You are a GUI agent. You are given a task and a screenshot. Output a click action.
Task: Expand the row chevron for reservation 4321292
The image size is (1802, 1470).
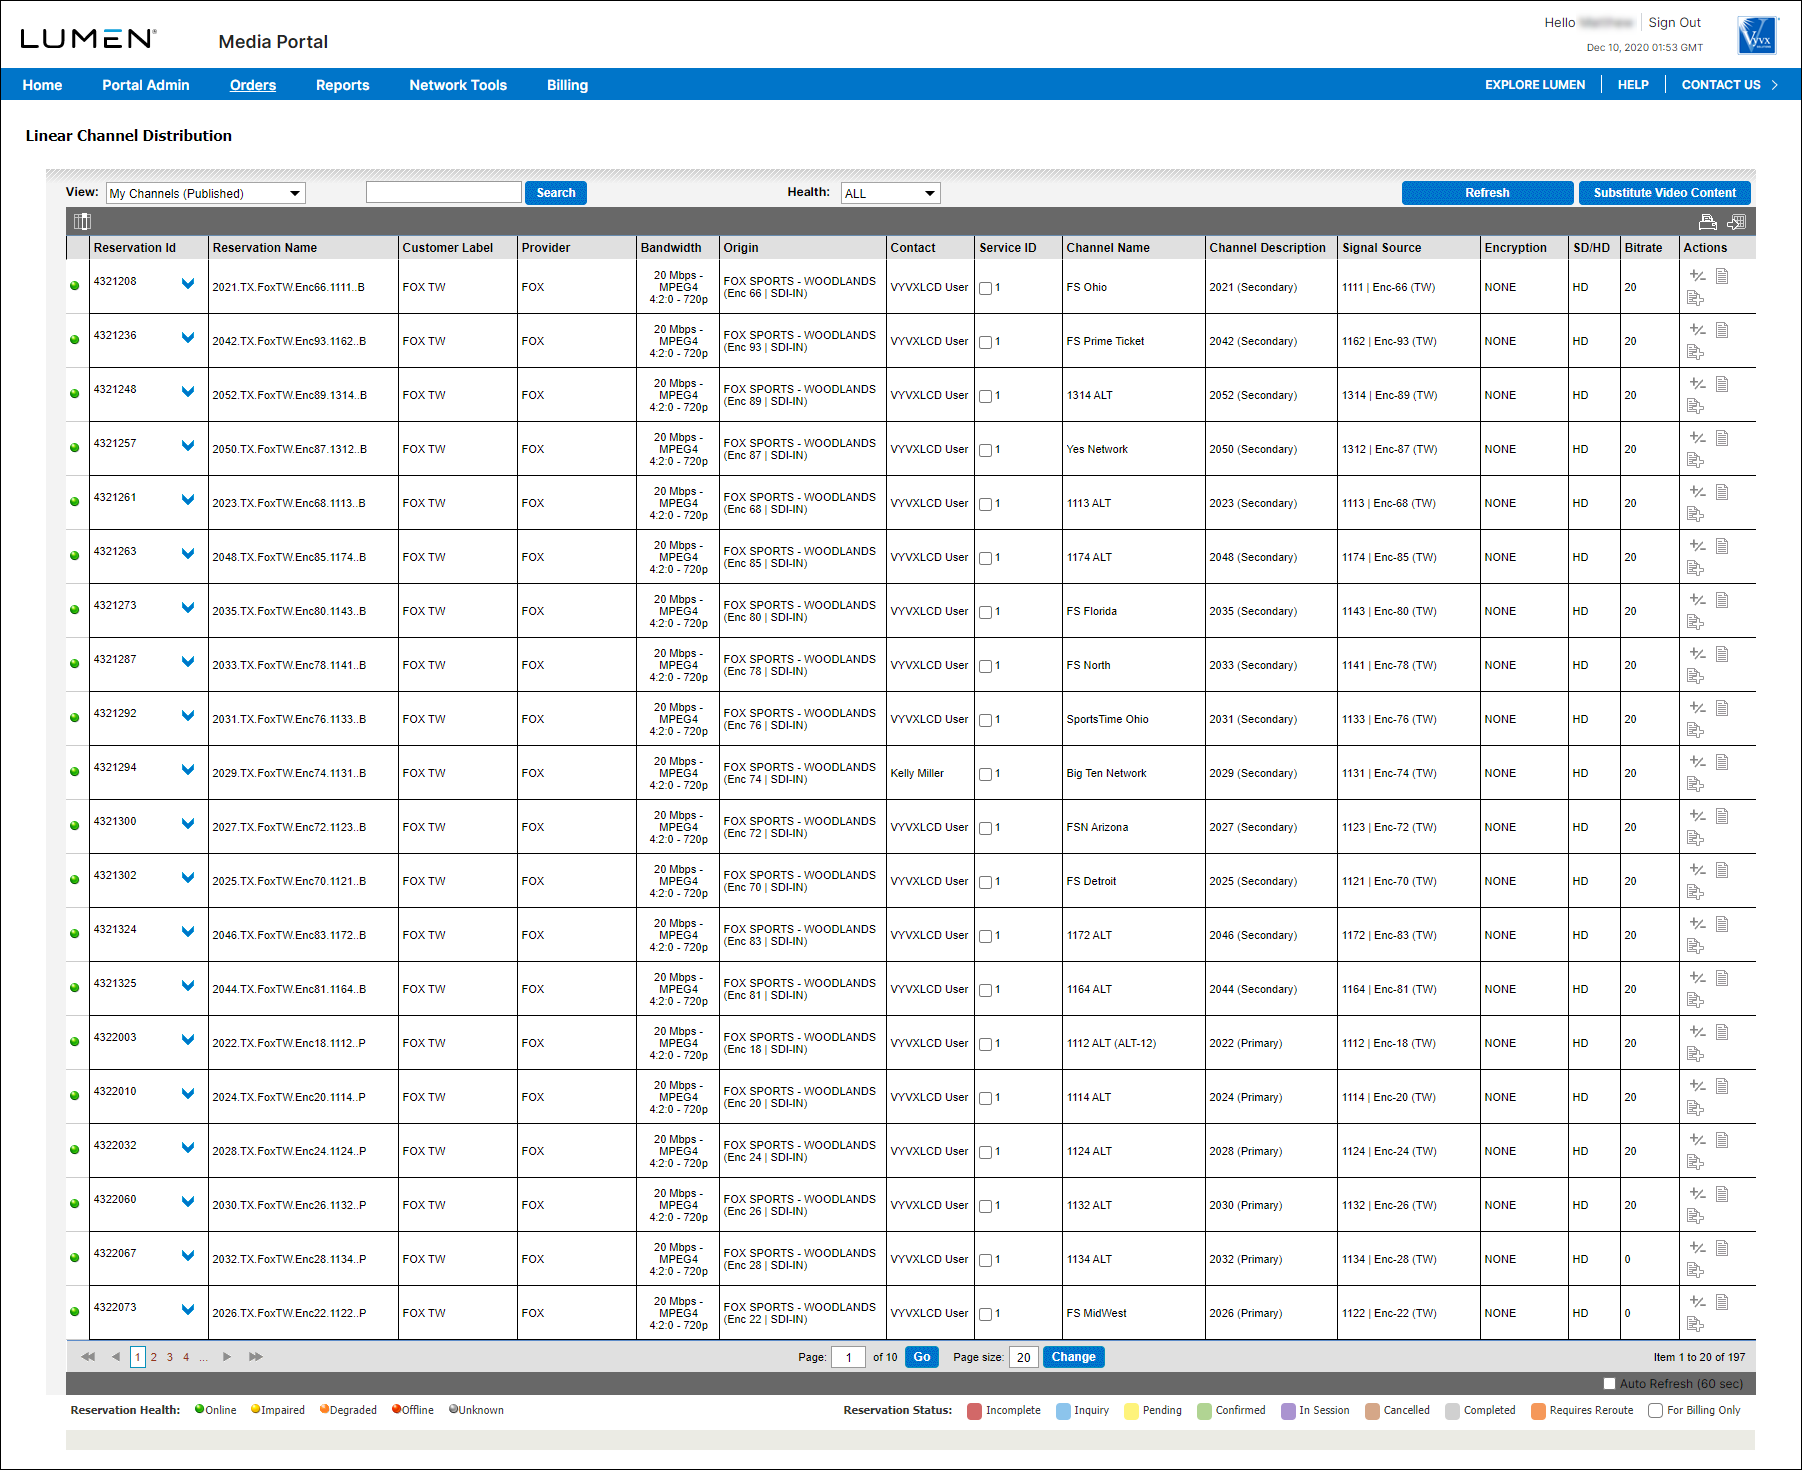coord(188,716)
